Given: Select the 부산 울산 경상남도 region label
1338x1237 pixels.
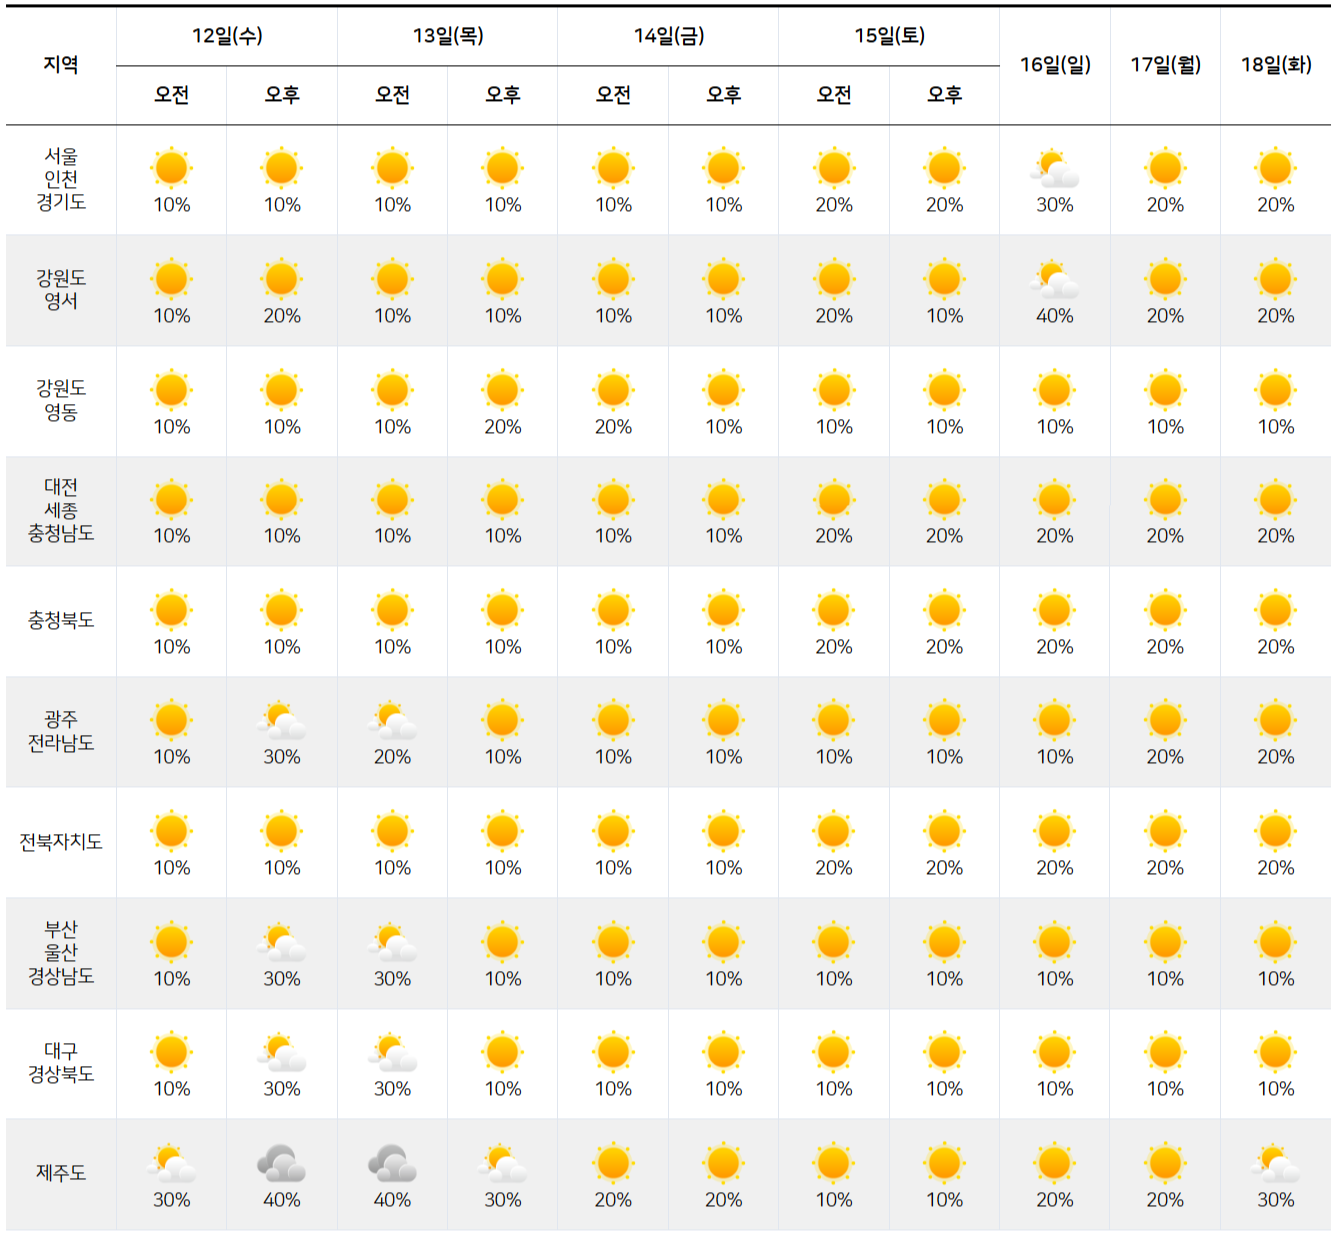Looking at the screenshot, I should pos(61,952).
